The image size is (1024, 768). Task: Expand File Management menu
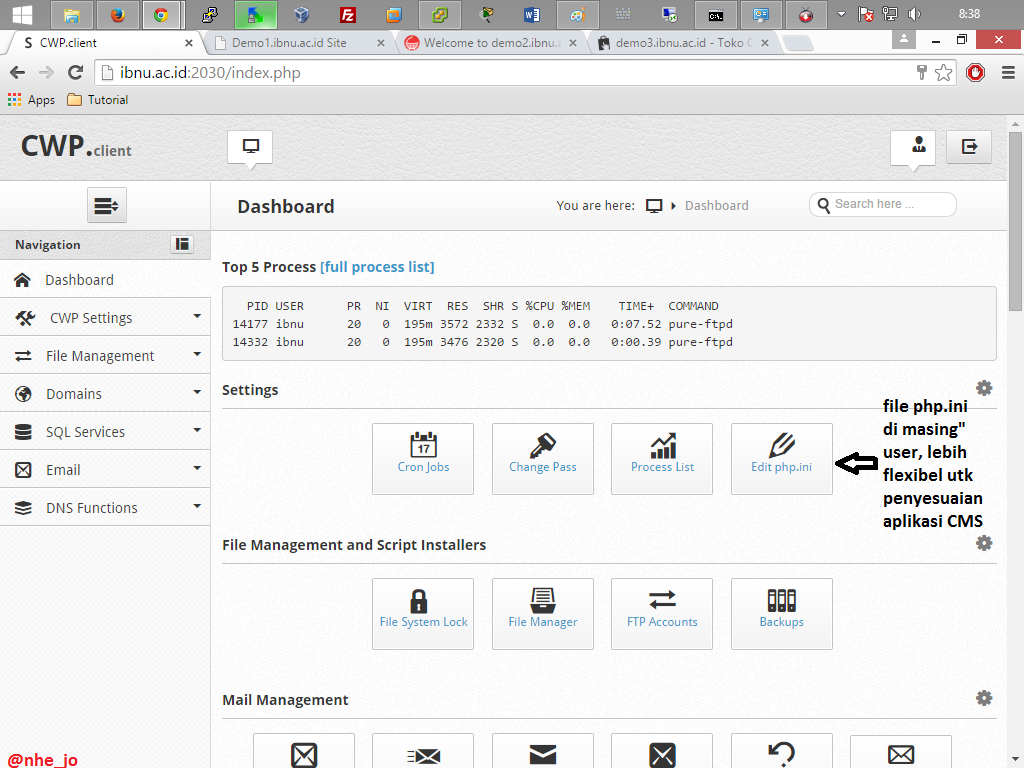click(105, 356)
